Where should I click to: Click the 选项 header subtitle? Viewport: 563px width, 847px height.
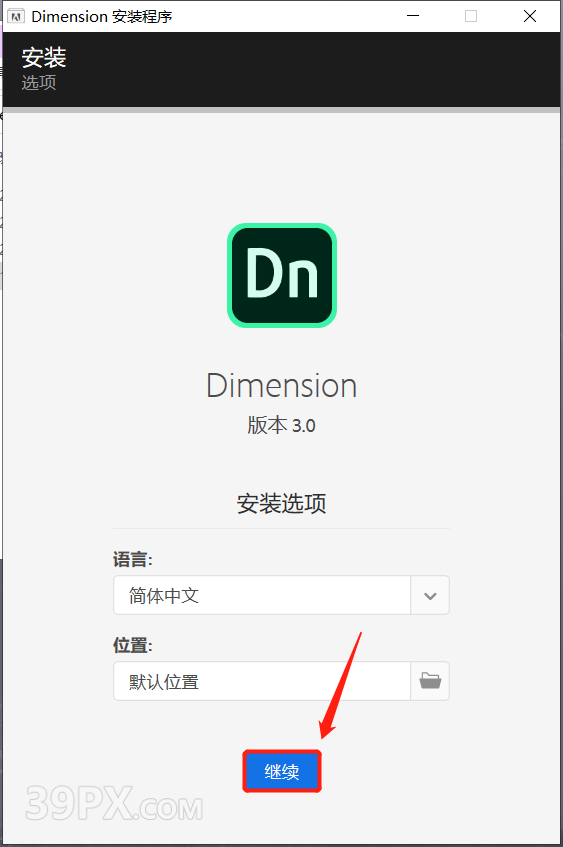click(39, 83)
